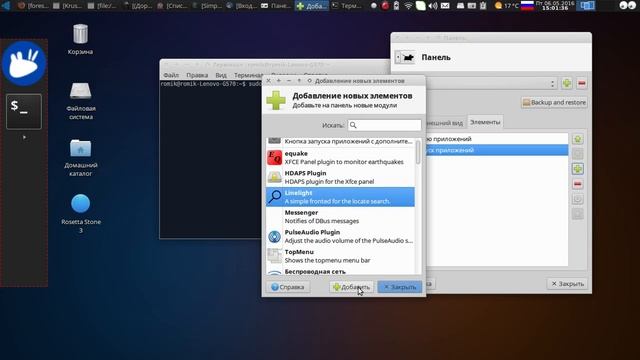Select the Messenger plugin row
The image size is (640, 360).
[340, 216]
